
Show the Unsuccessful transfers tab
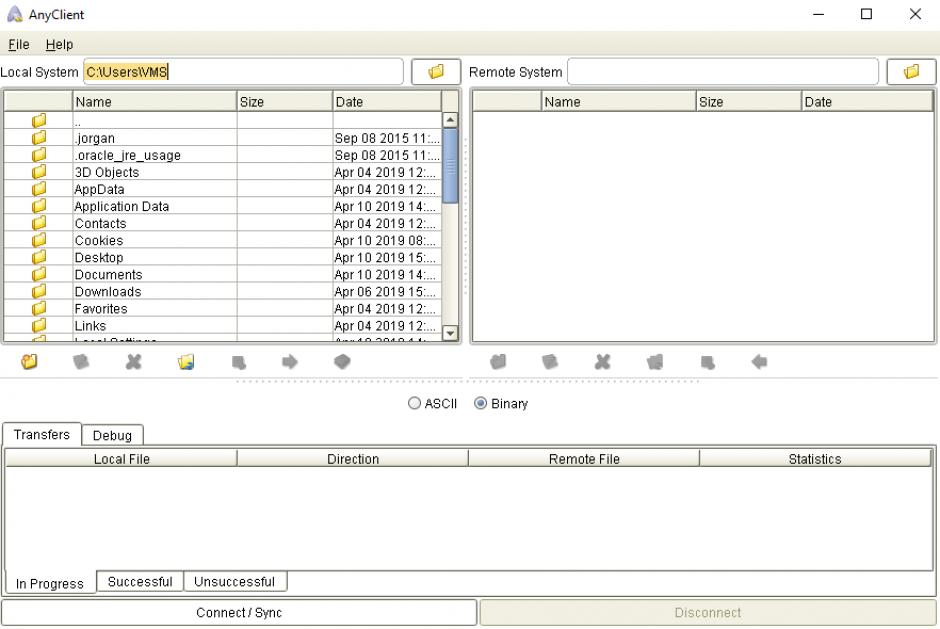[x=234, y=582]
